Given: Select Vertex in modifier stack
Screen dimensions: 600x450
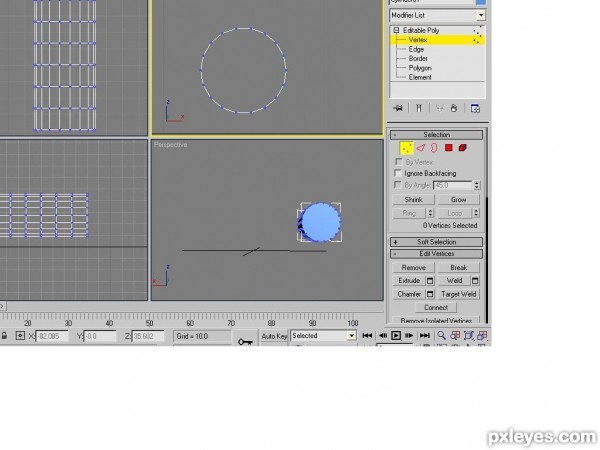Looking at the screenshot, I should (418, 40).
